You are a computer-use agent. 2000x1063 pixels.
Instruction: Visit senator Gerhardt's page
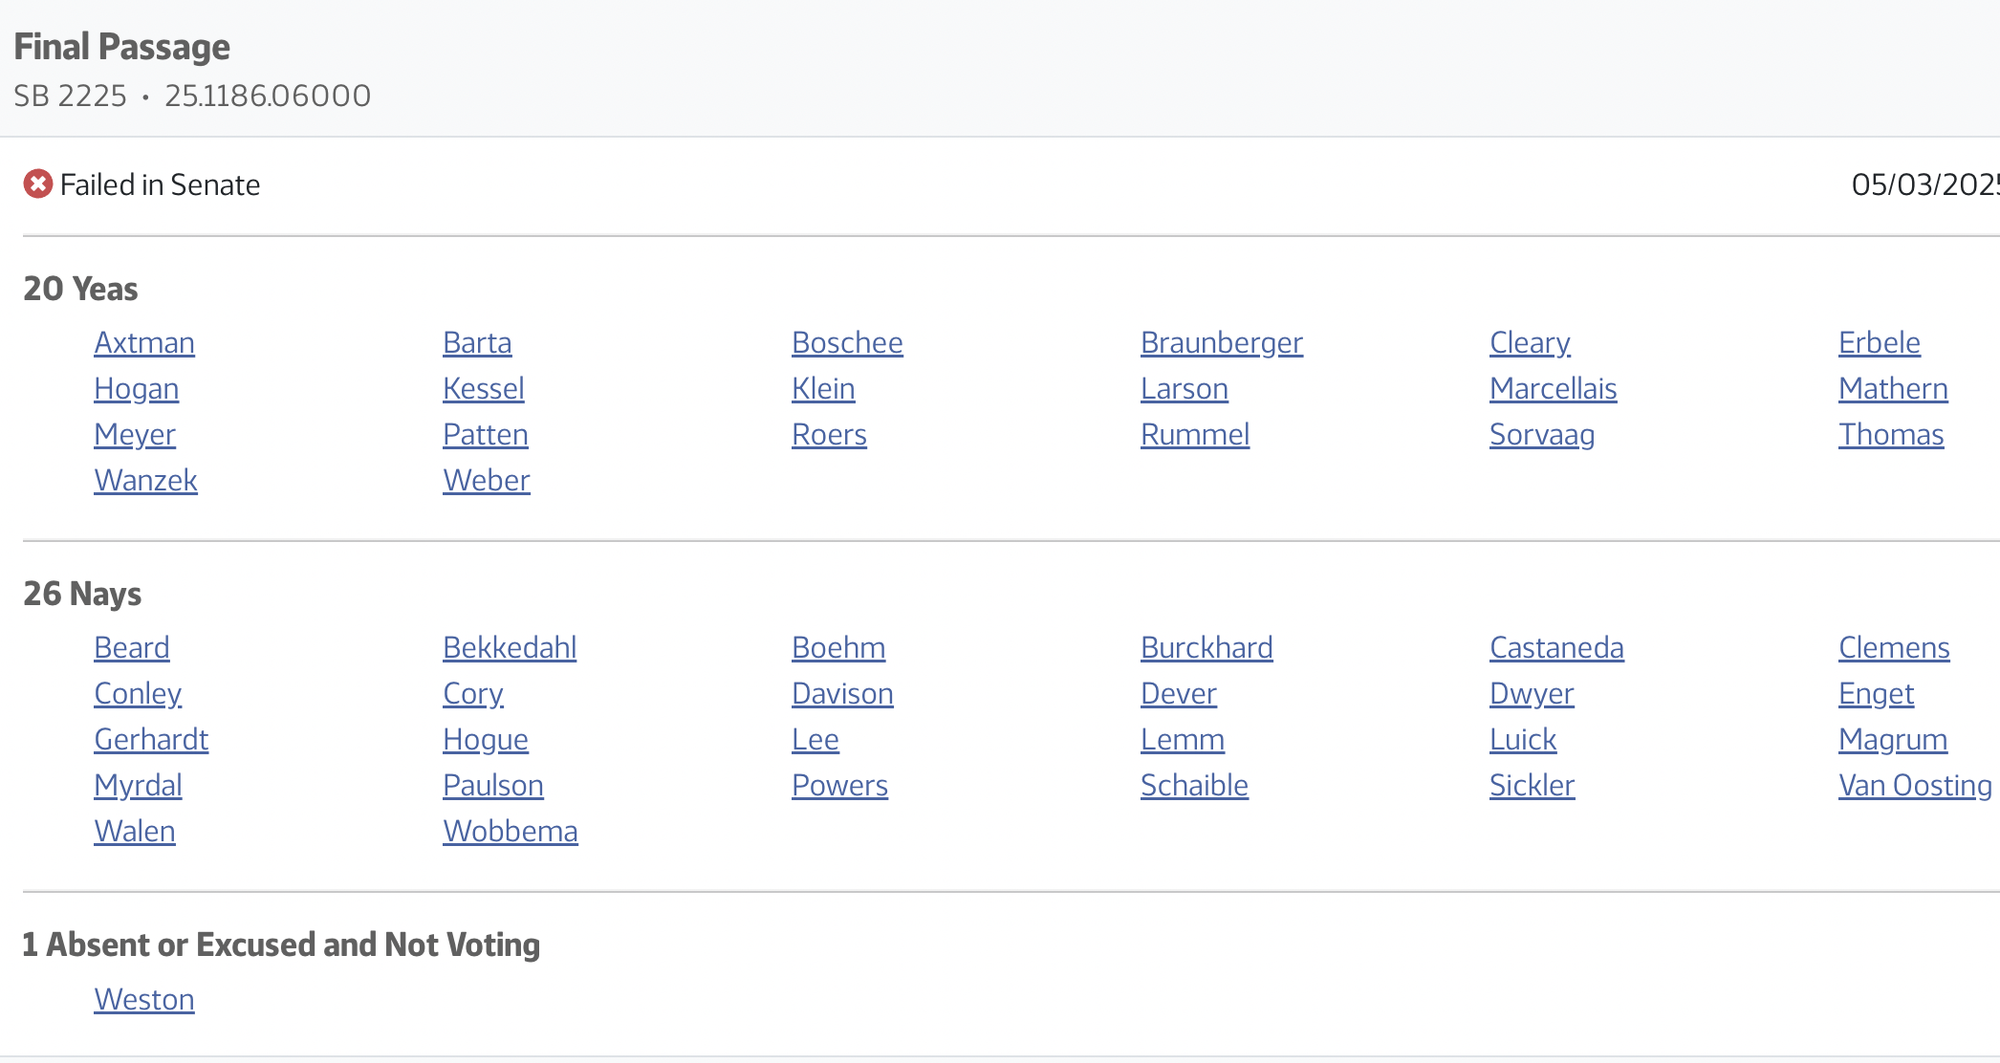click(151, 739)
